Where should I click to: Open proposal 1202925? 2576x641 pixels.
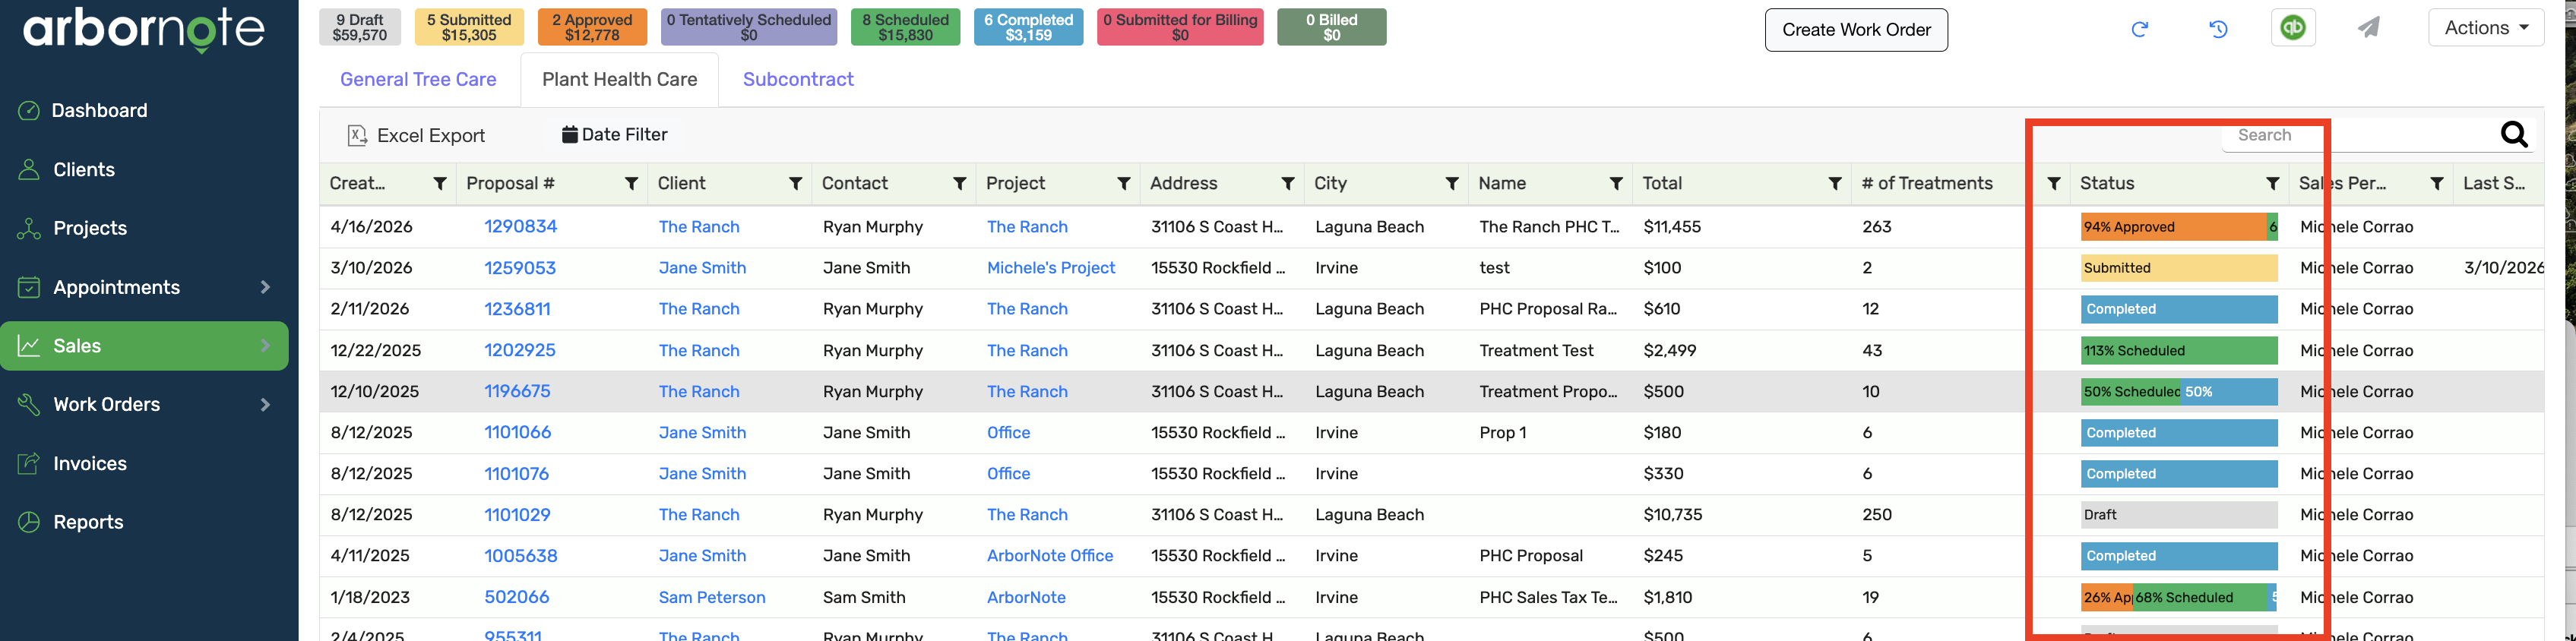click(x=520, y=350)
